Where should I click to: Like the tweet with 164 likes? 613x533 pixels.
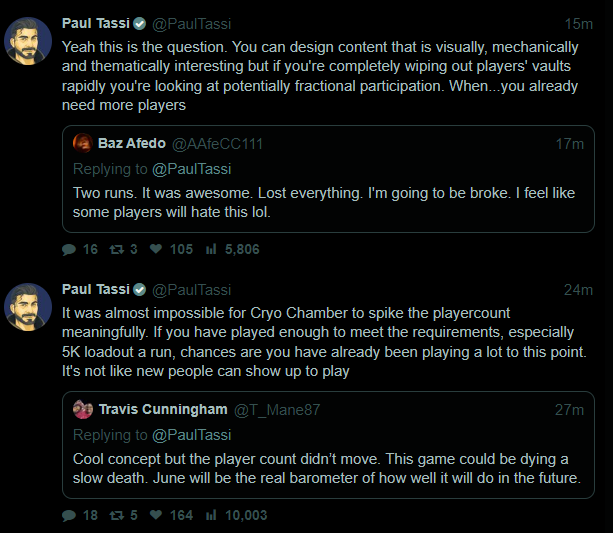click(x=157, y=515)
